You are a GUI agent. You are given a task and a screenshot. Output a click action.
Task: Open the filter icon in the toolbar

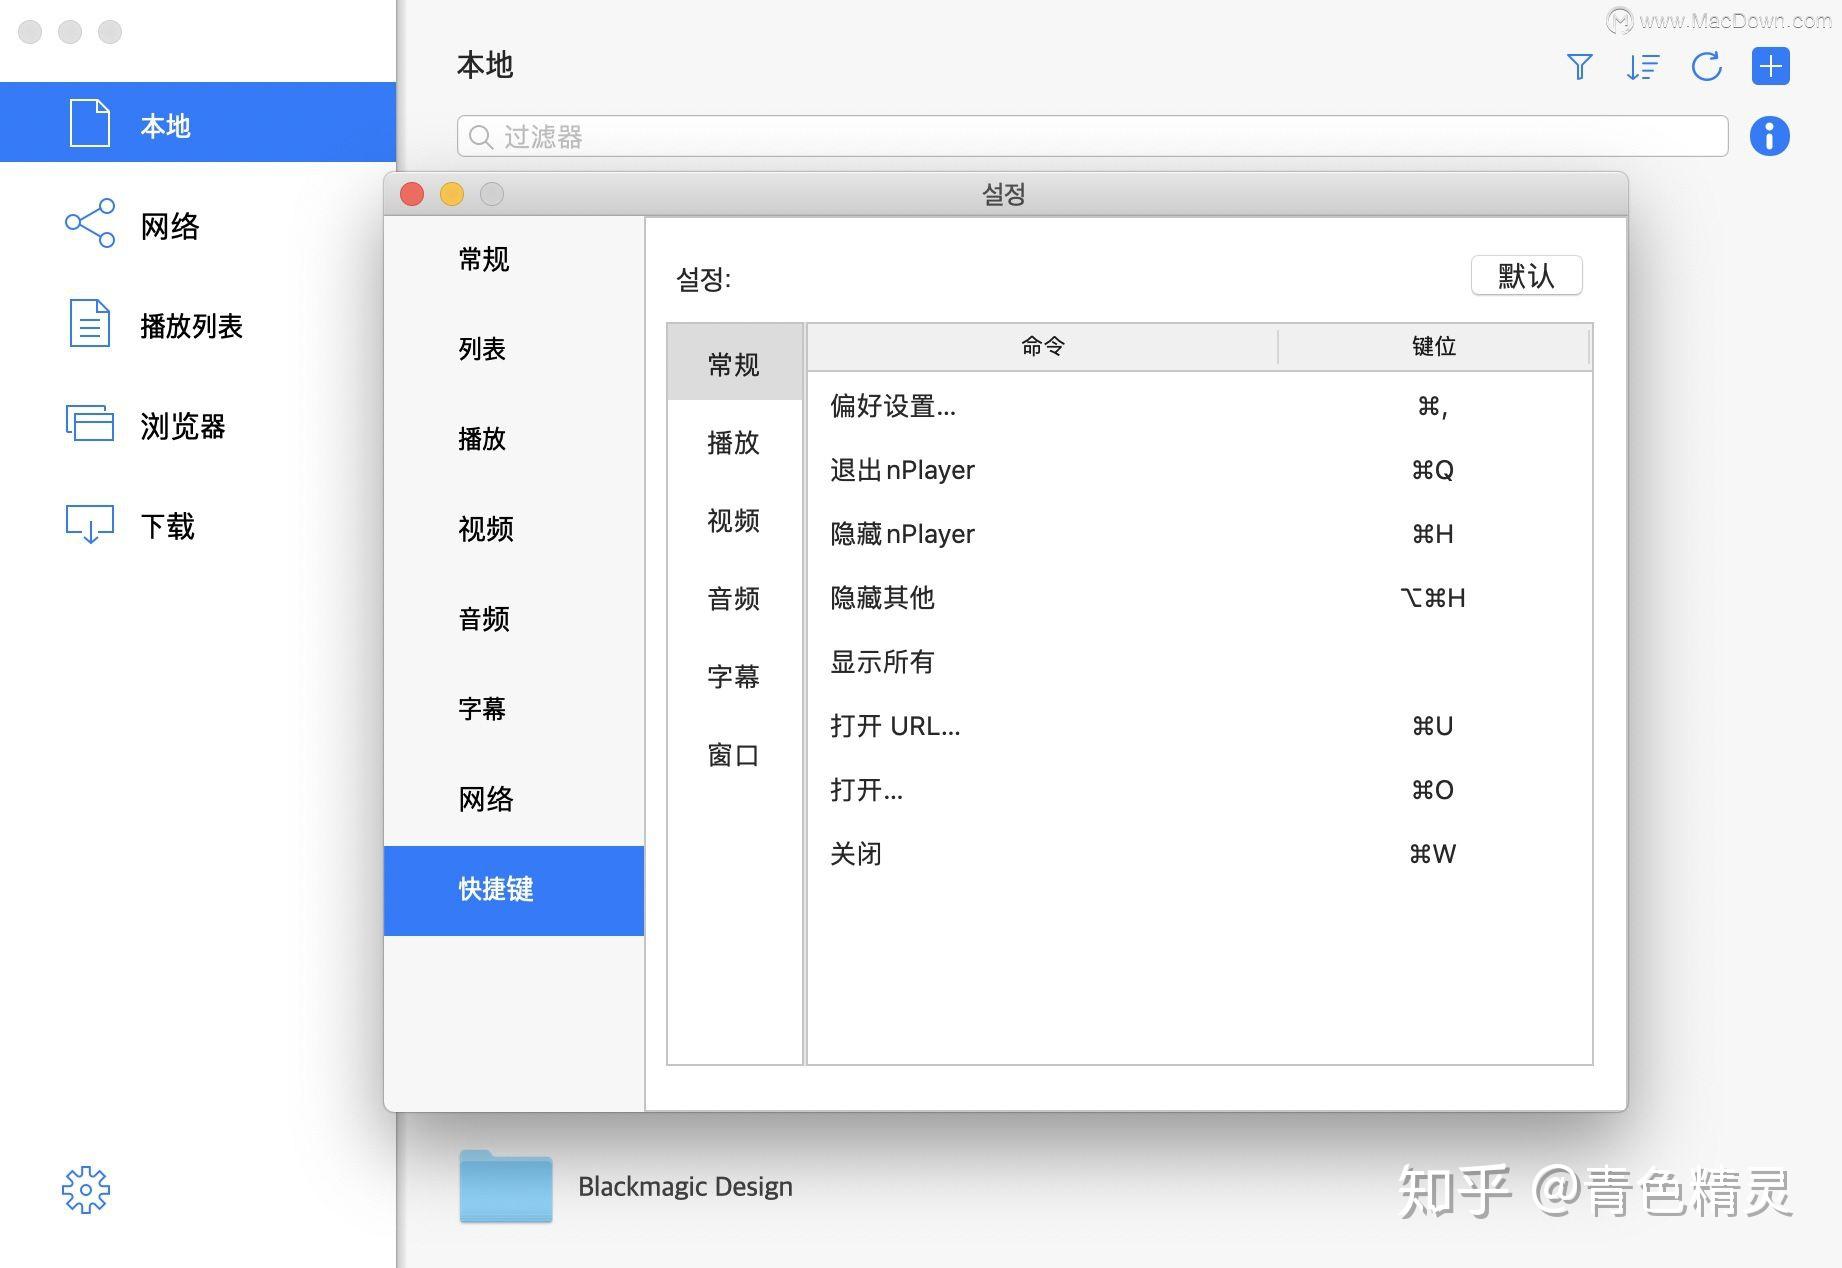click(1580, 67)
